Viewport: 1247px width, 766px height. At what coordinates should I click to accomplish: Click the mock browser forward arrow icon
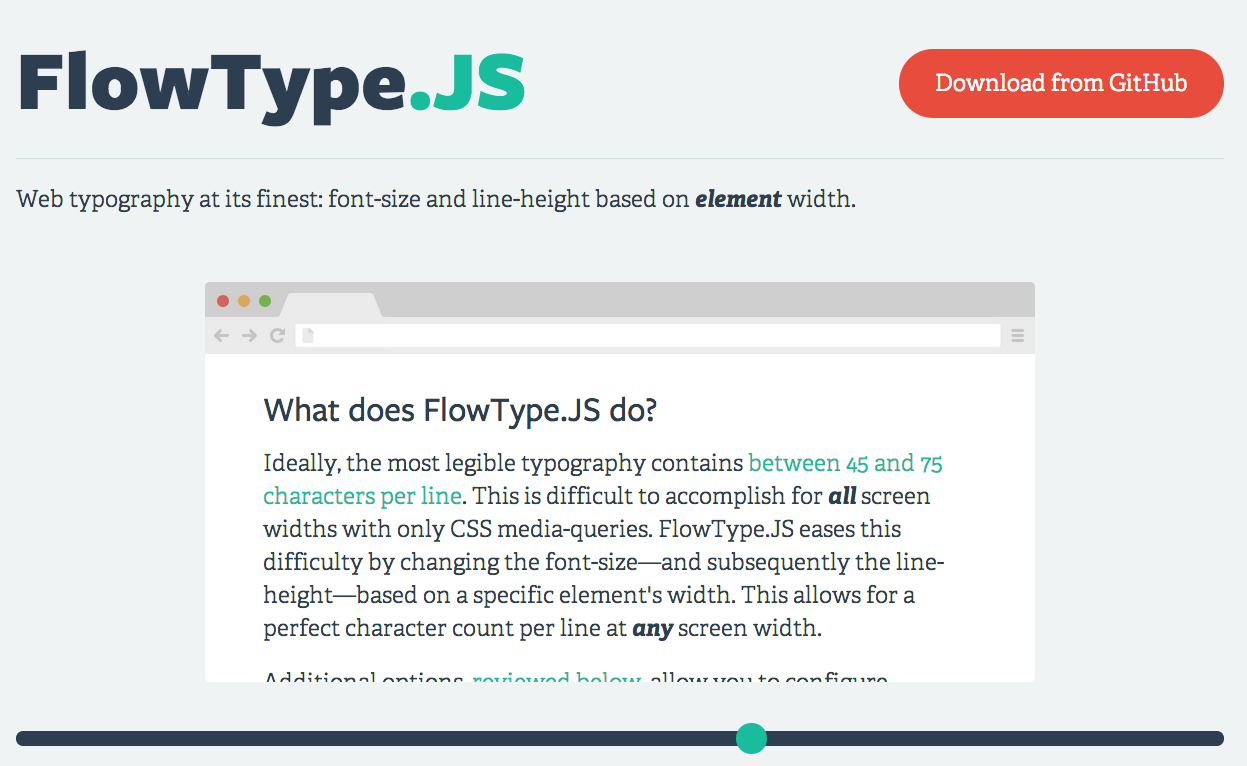250,336
